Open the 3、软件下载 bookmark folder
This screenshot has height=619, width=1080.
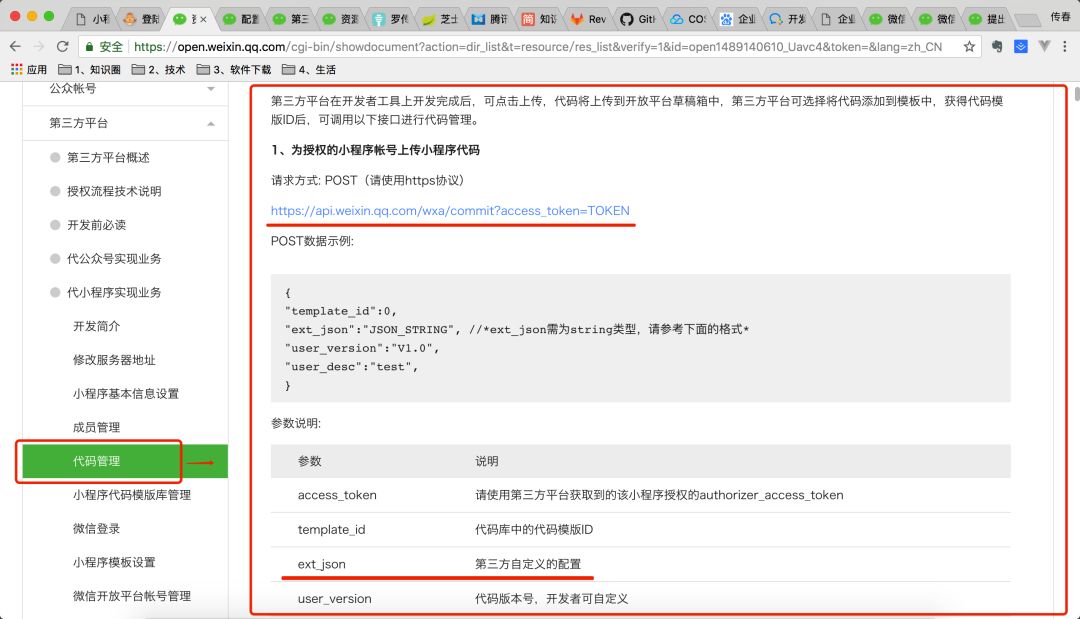[234, 70]
